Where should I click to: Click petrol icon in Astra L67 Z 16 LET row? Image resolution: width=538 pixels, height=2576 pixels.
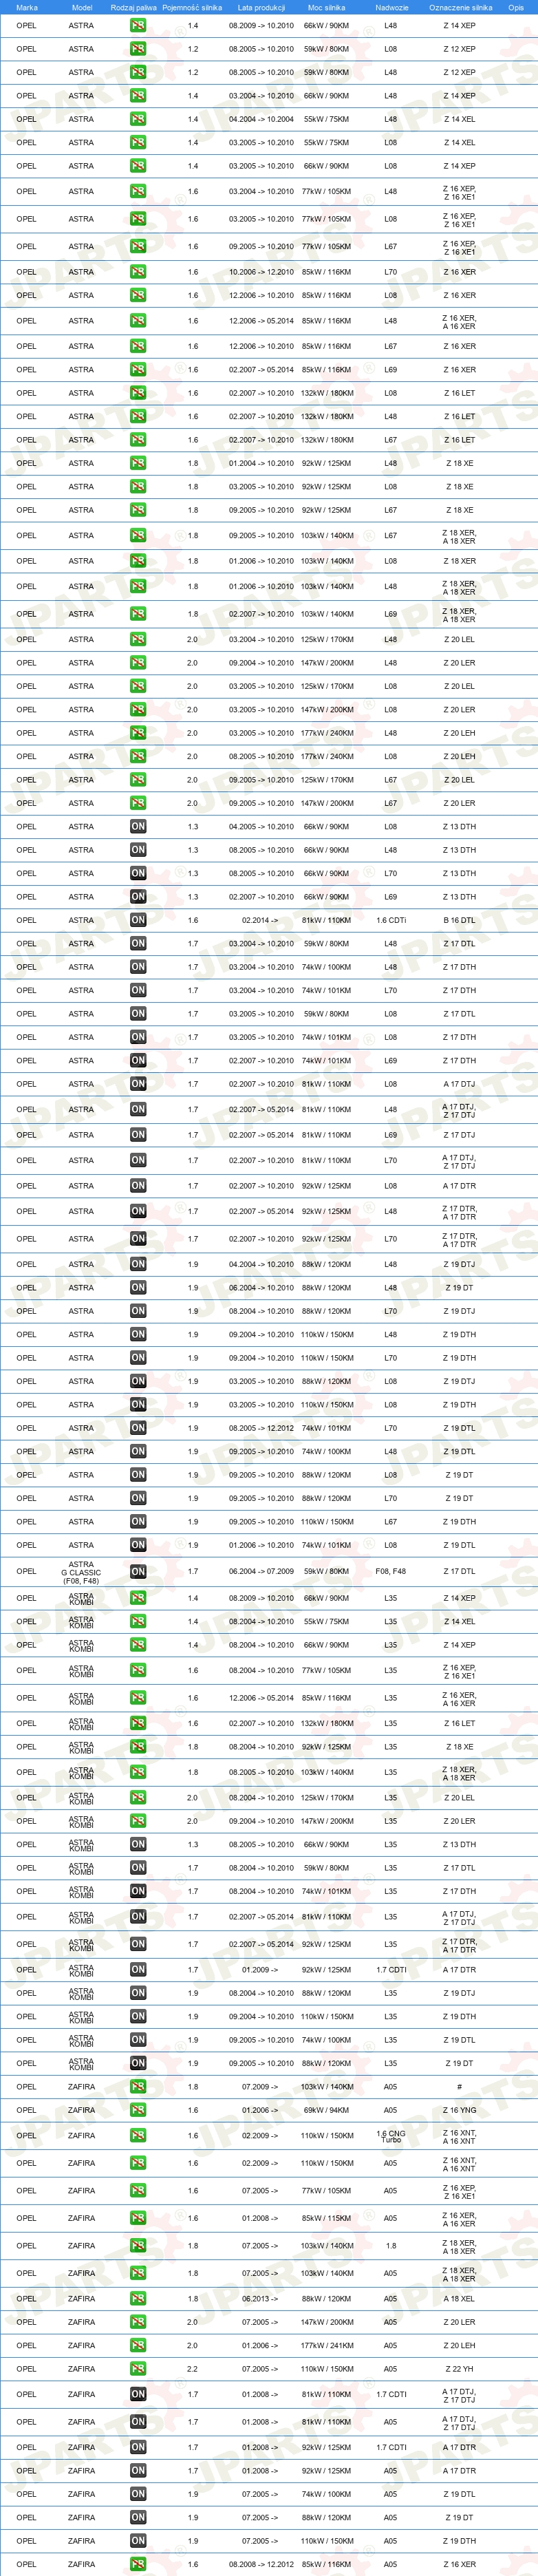(x=138, y=440)
